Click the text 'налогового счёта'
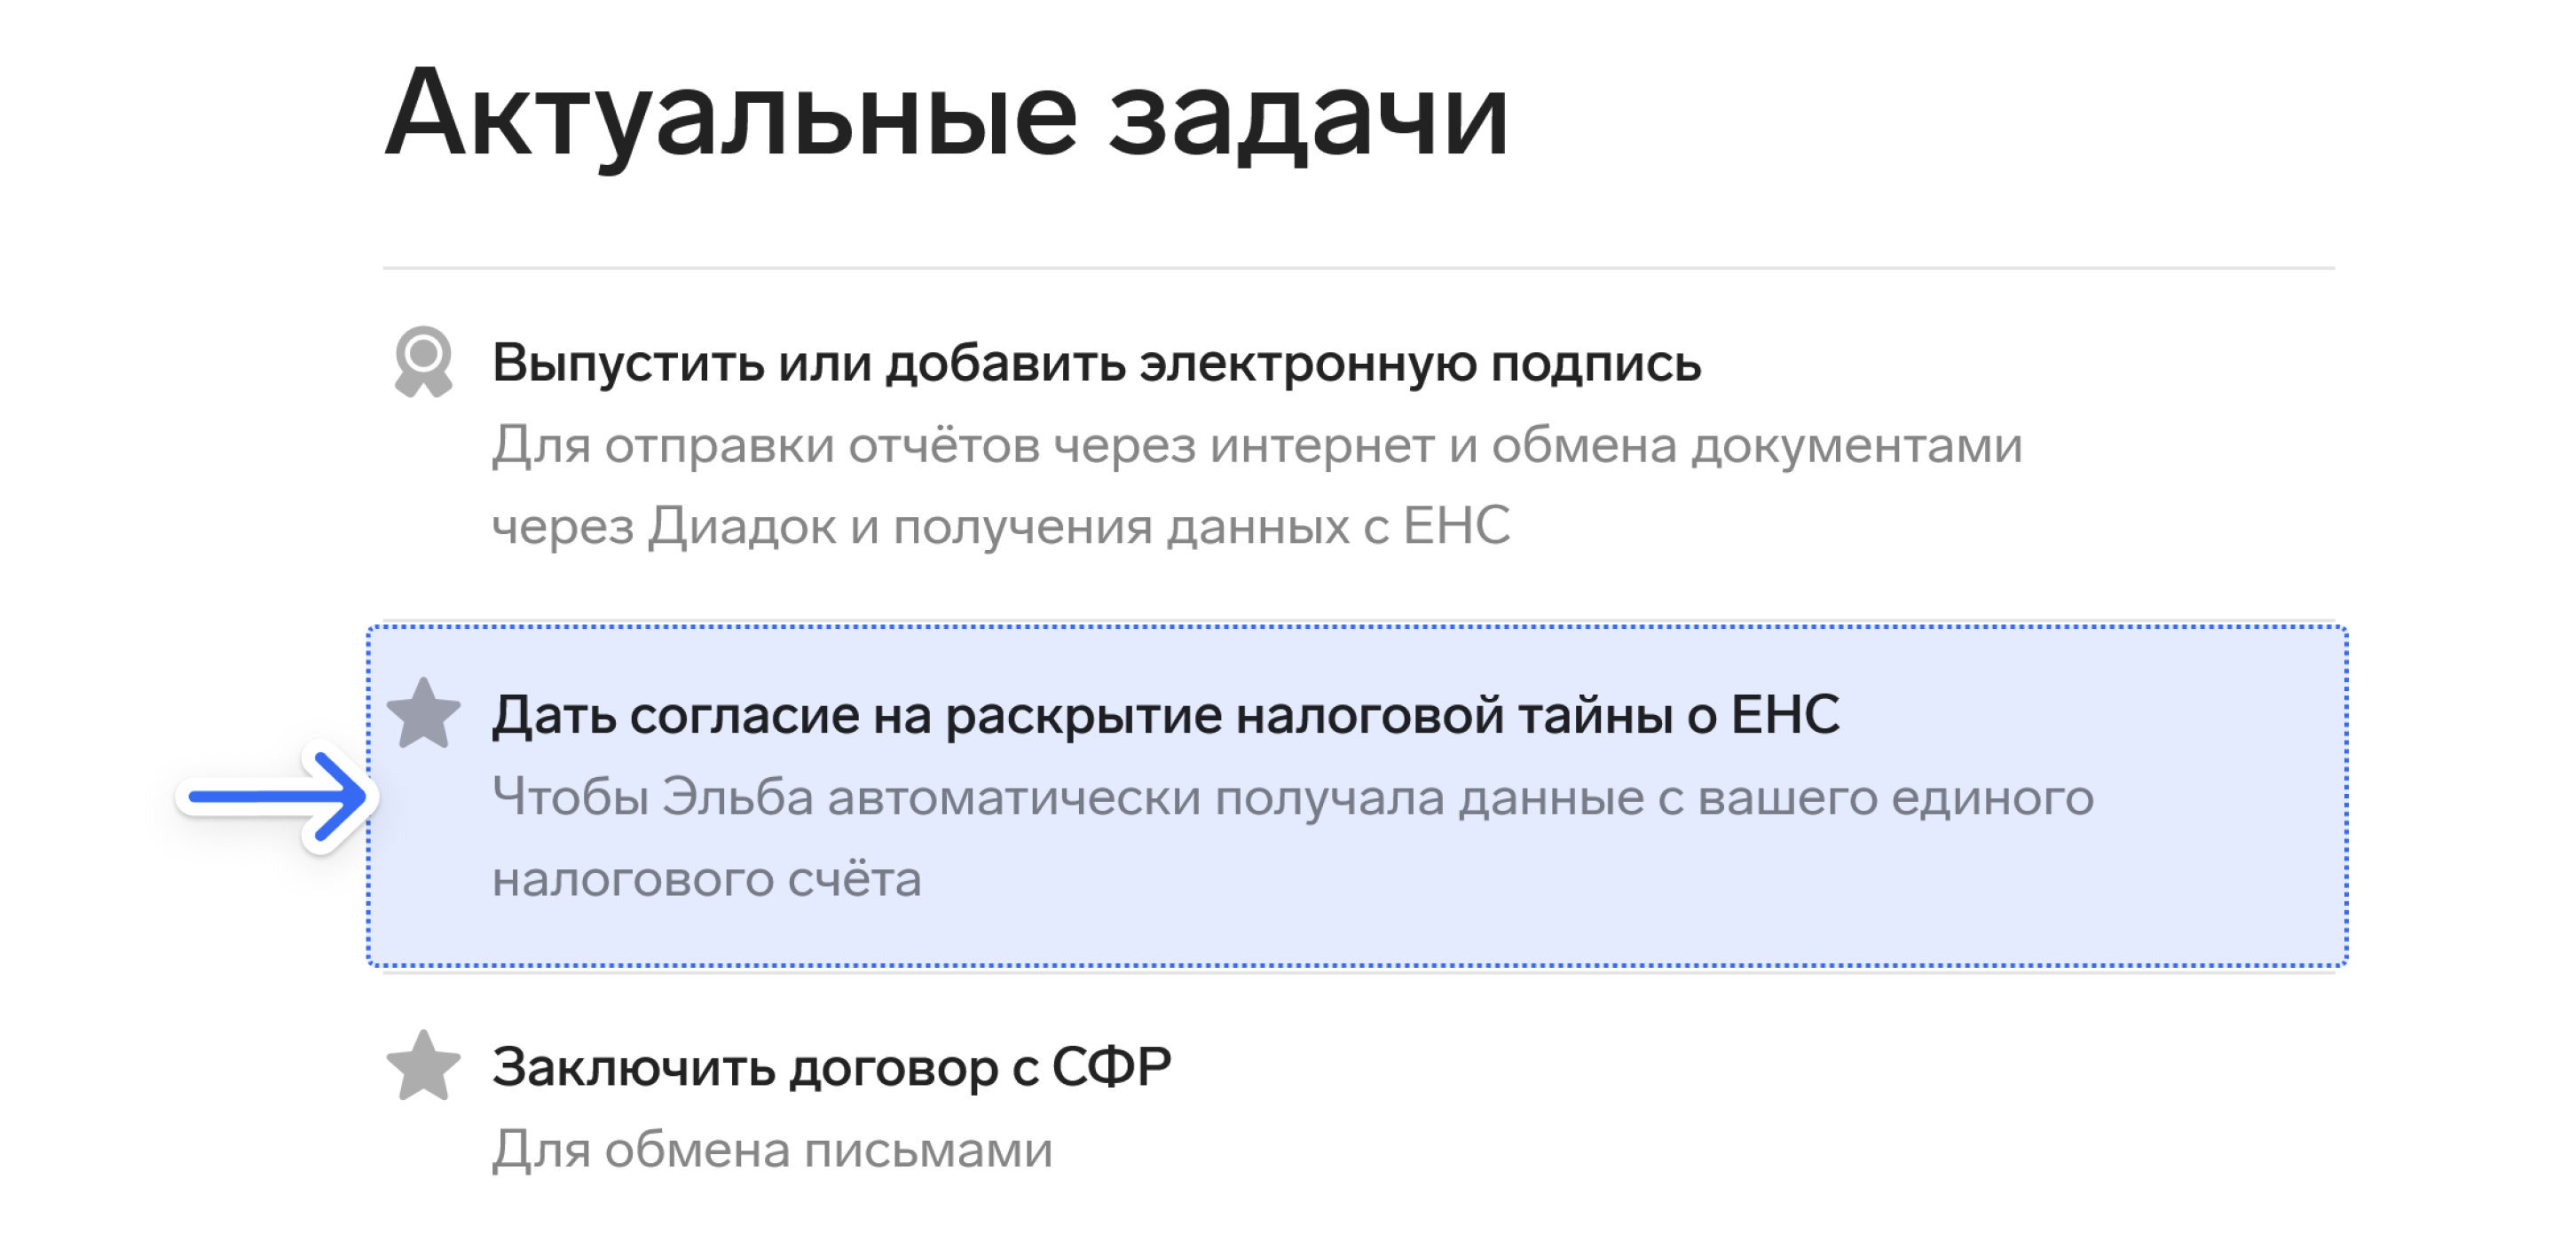 point(706,880)
